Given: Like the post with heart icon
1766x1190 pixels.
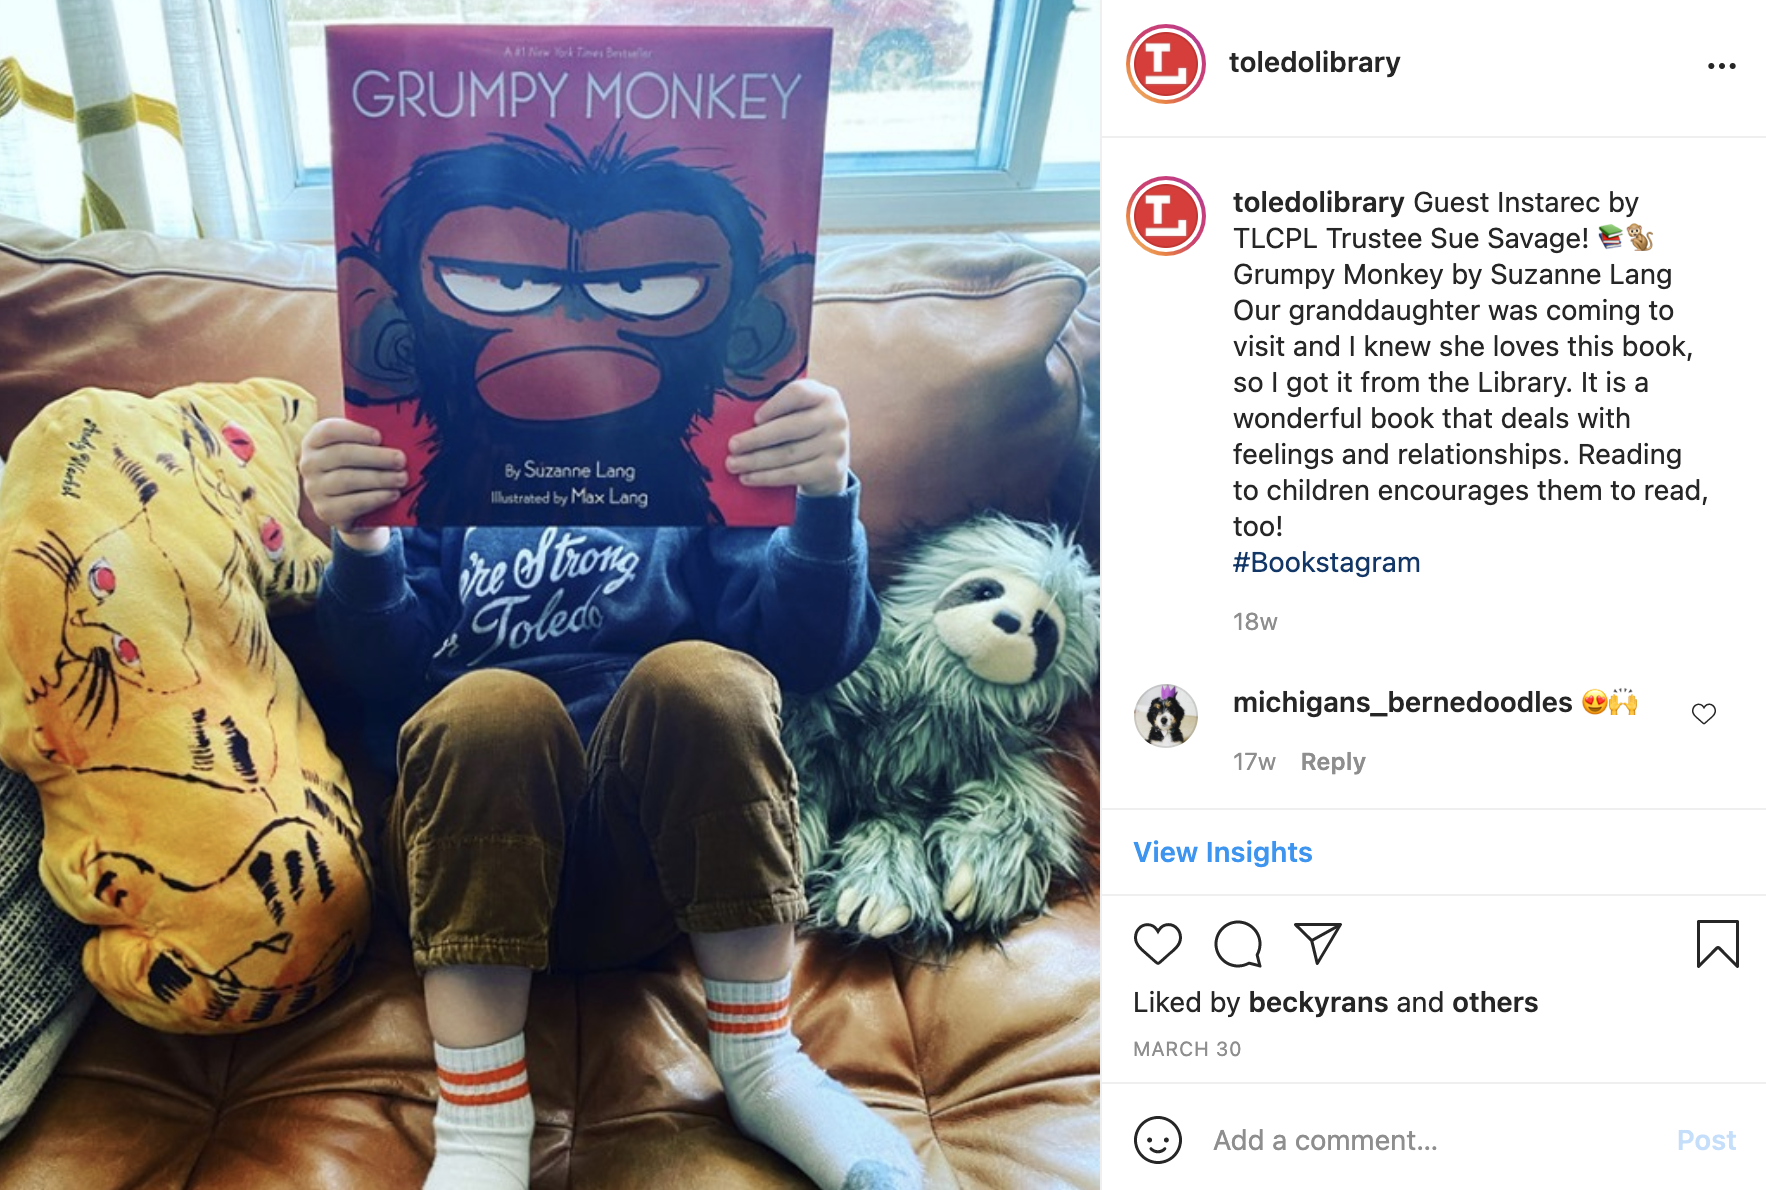Looking at the screenshot, I should tap(1158, 943).
